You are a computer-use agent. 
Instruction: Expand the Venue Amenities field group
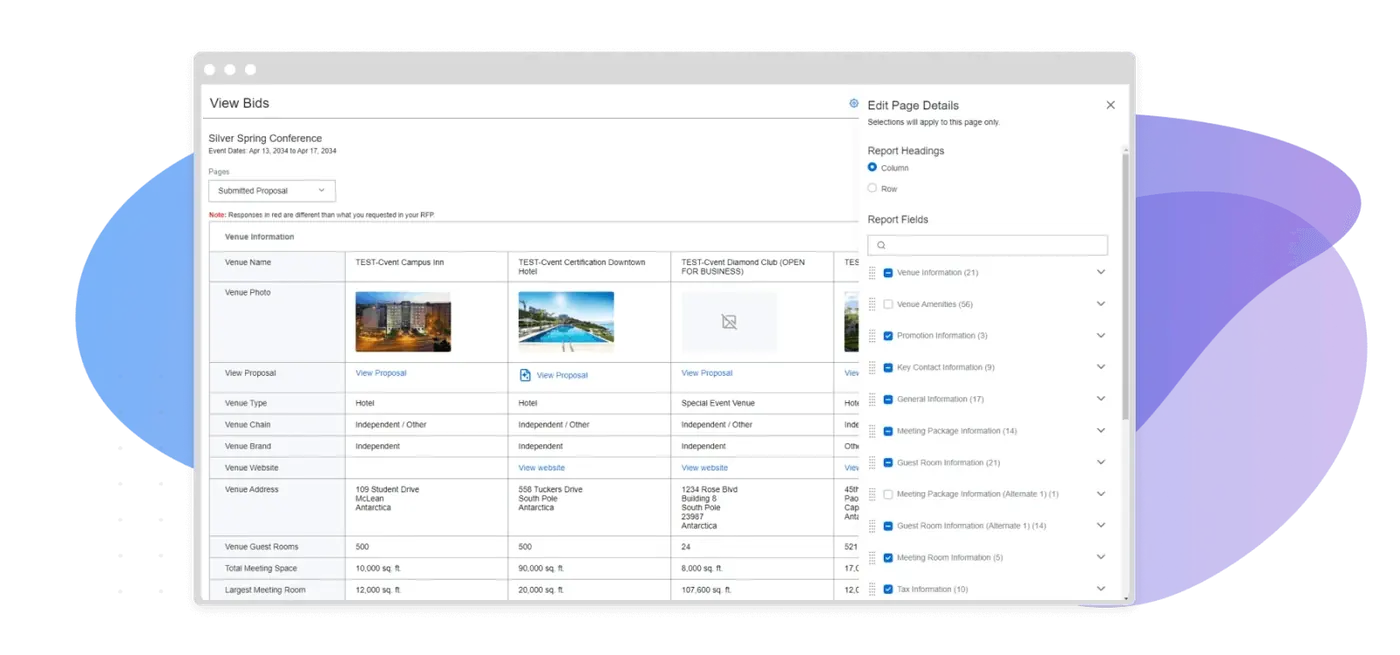1101,304
